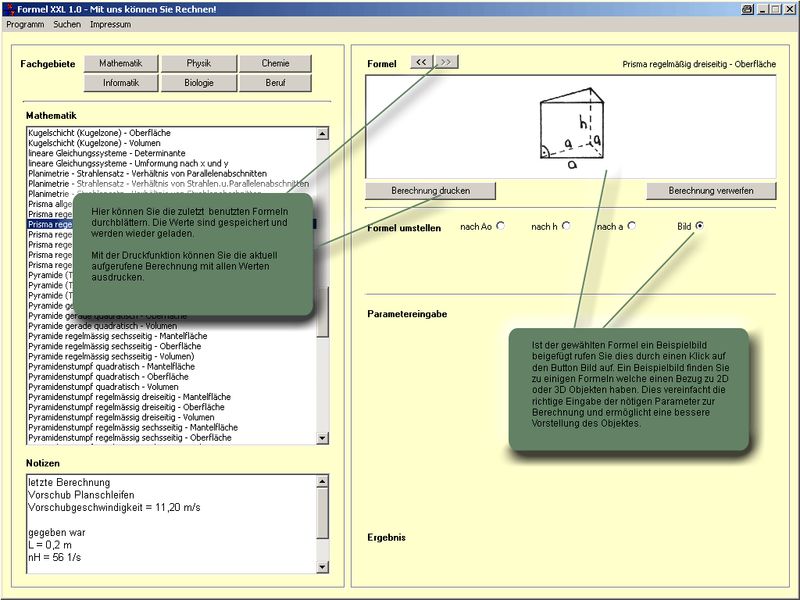
Task: Switch to the Physik subject area
Action: [x=198, y=63]
